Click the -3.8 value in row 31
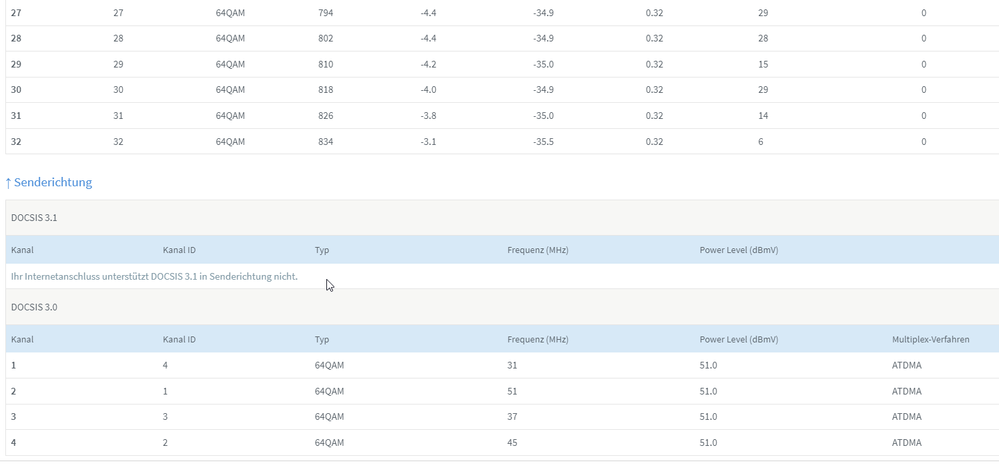Viewport: 999px width, 476px height. click(x=428, y=116)
